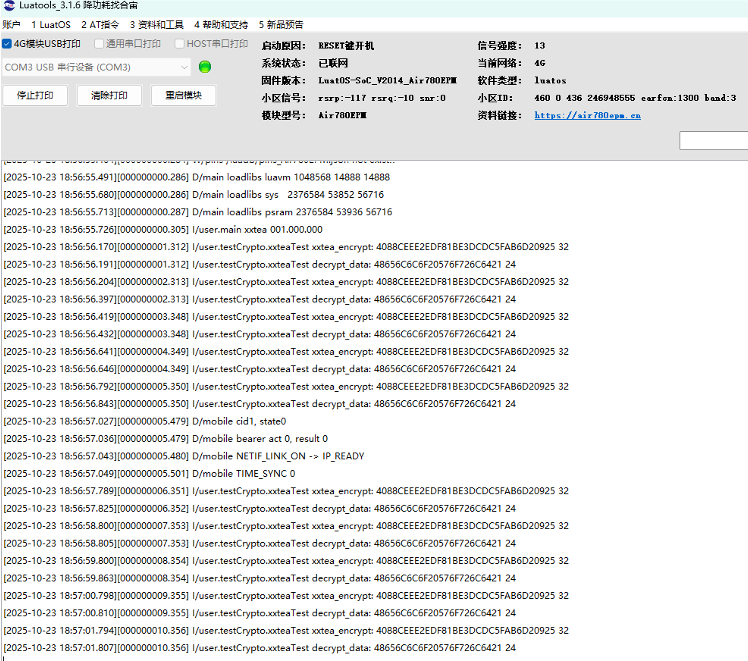Viewport: 748px width, 661px height.
Task: Click decrypt_data log line at 18:57:01.807
Action: point(260,648)
